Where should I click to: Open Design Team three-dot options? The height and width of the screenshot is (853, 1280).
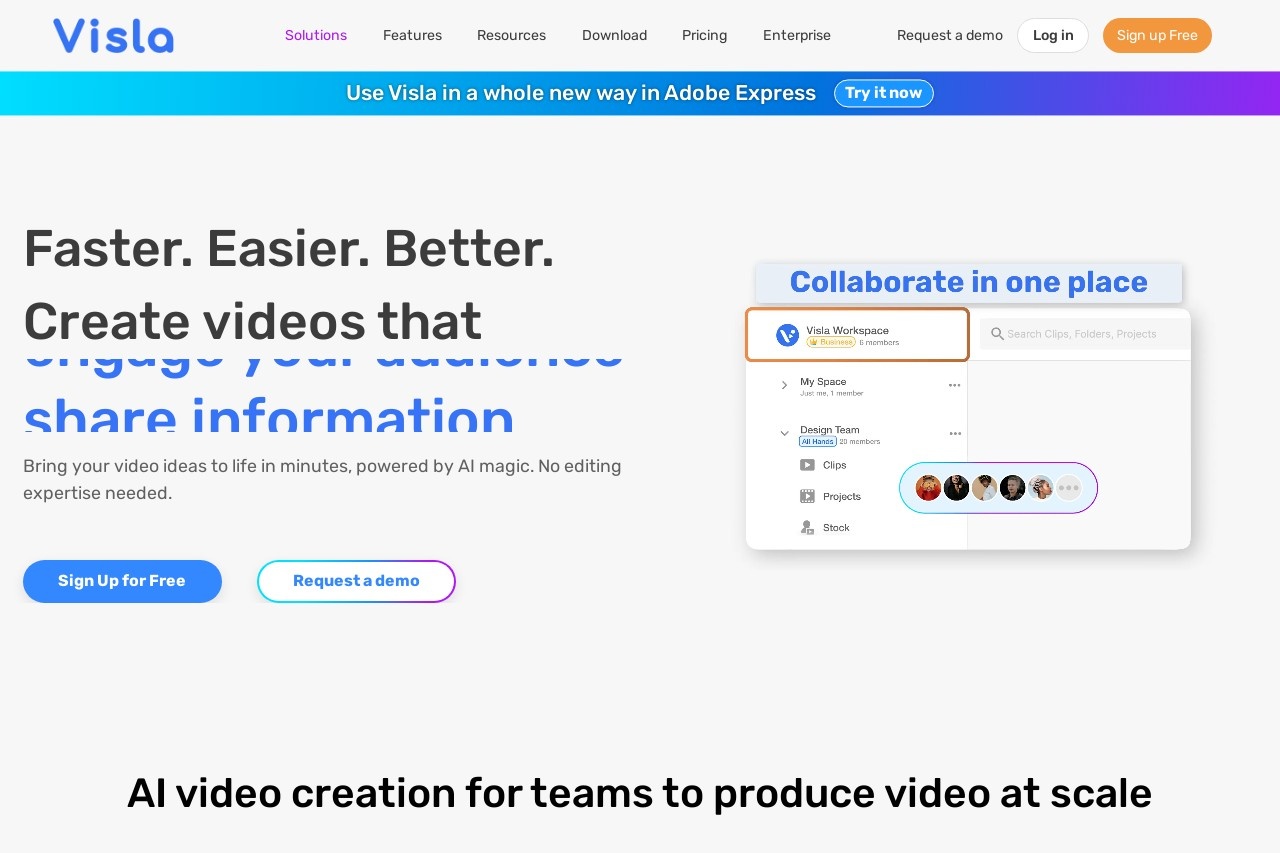coord(954,434)
